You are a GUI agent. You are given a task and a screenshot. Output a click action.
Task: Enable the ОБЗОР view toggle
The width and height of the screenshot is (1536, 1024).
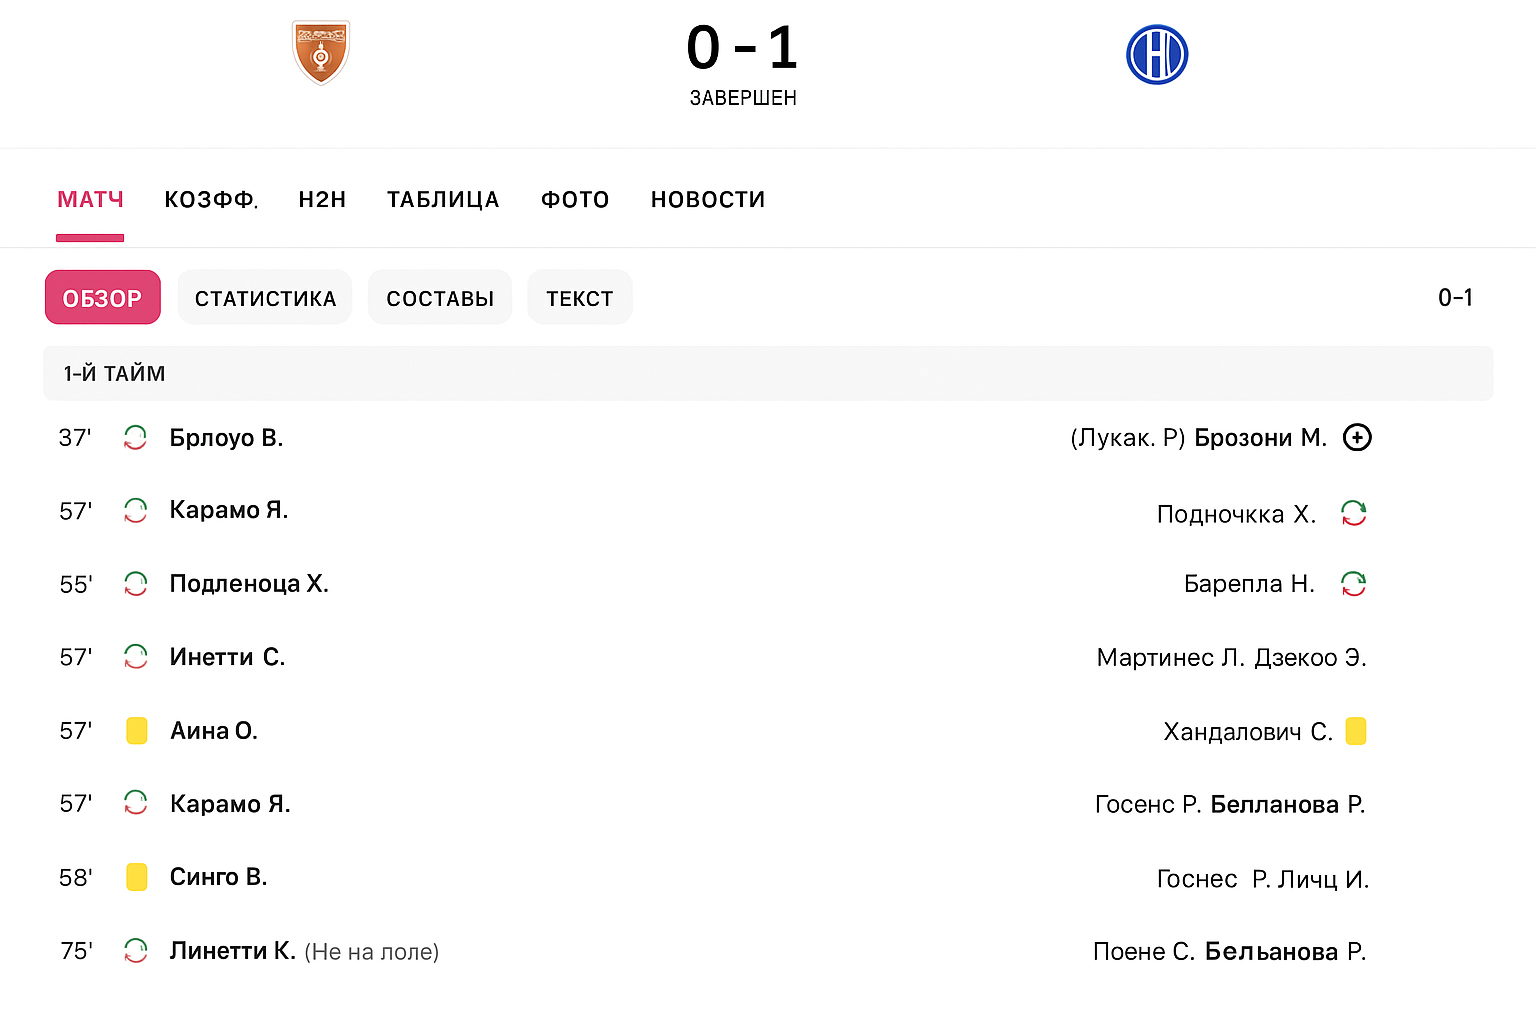[x=102, y=297]
